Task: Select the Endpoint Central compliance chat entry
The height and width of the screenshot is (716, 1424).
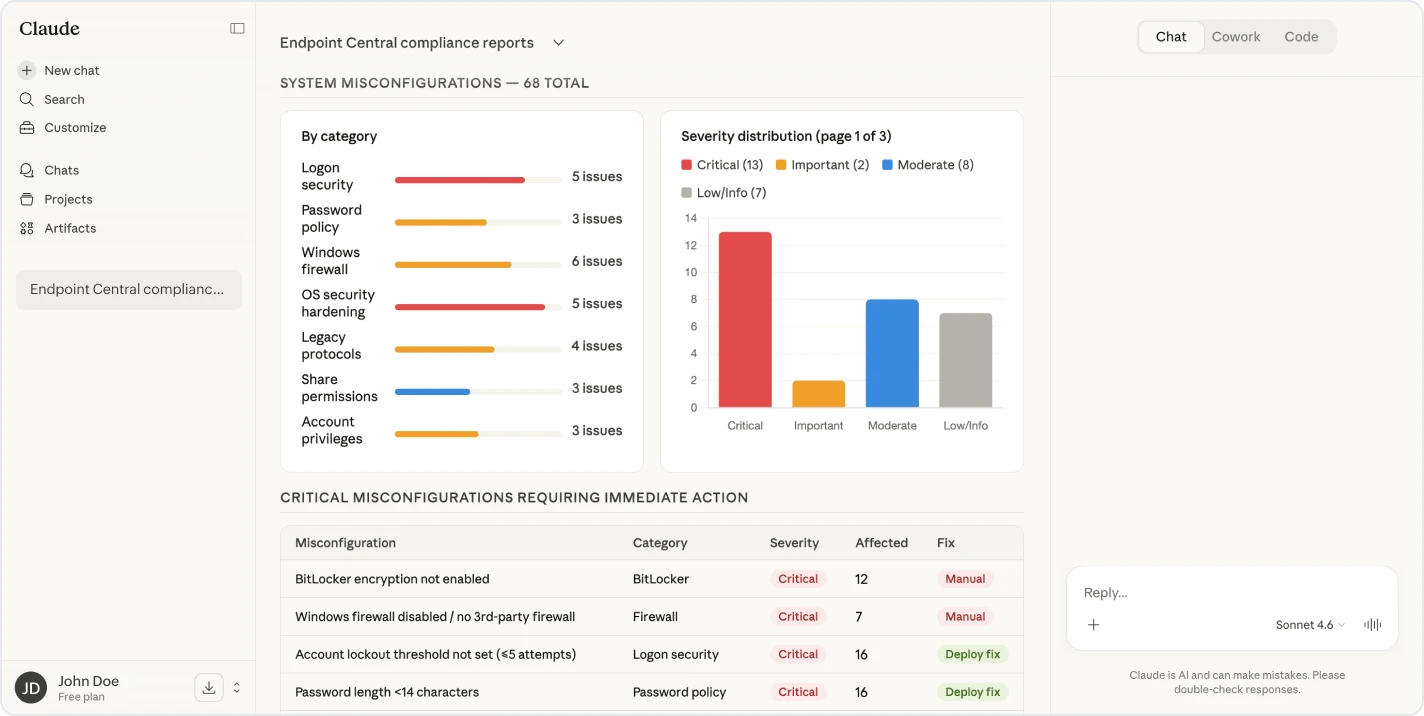Action: click(128, 289)
